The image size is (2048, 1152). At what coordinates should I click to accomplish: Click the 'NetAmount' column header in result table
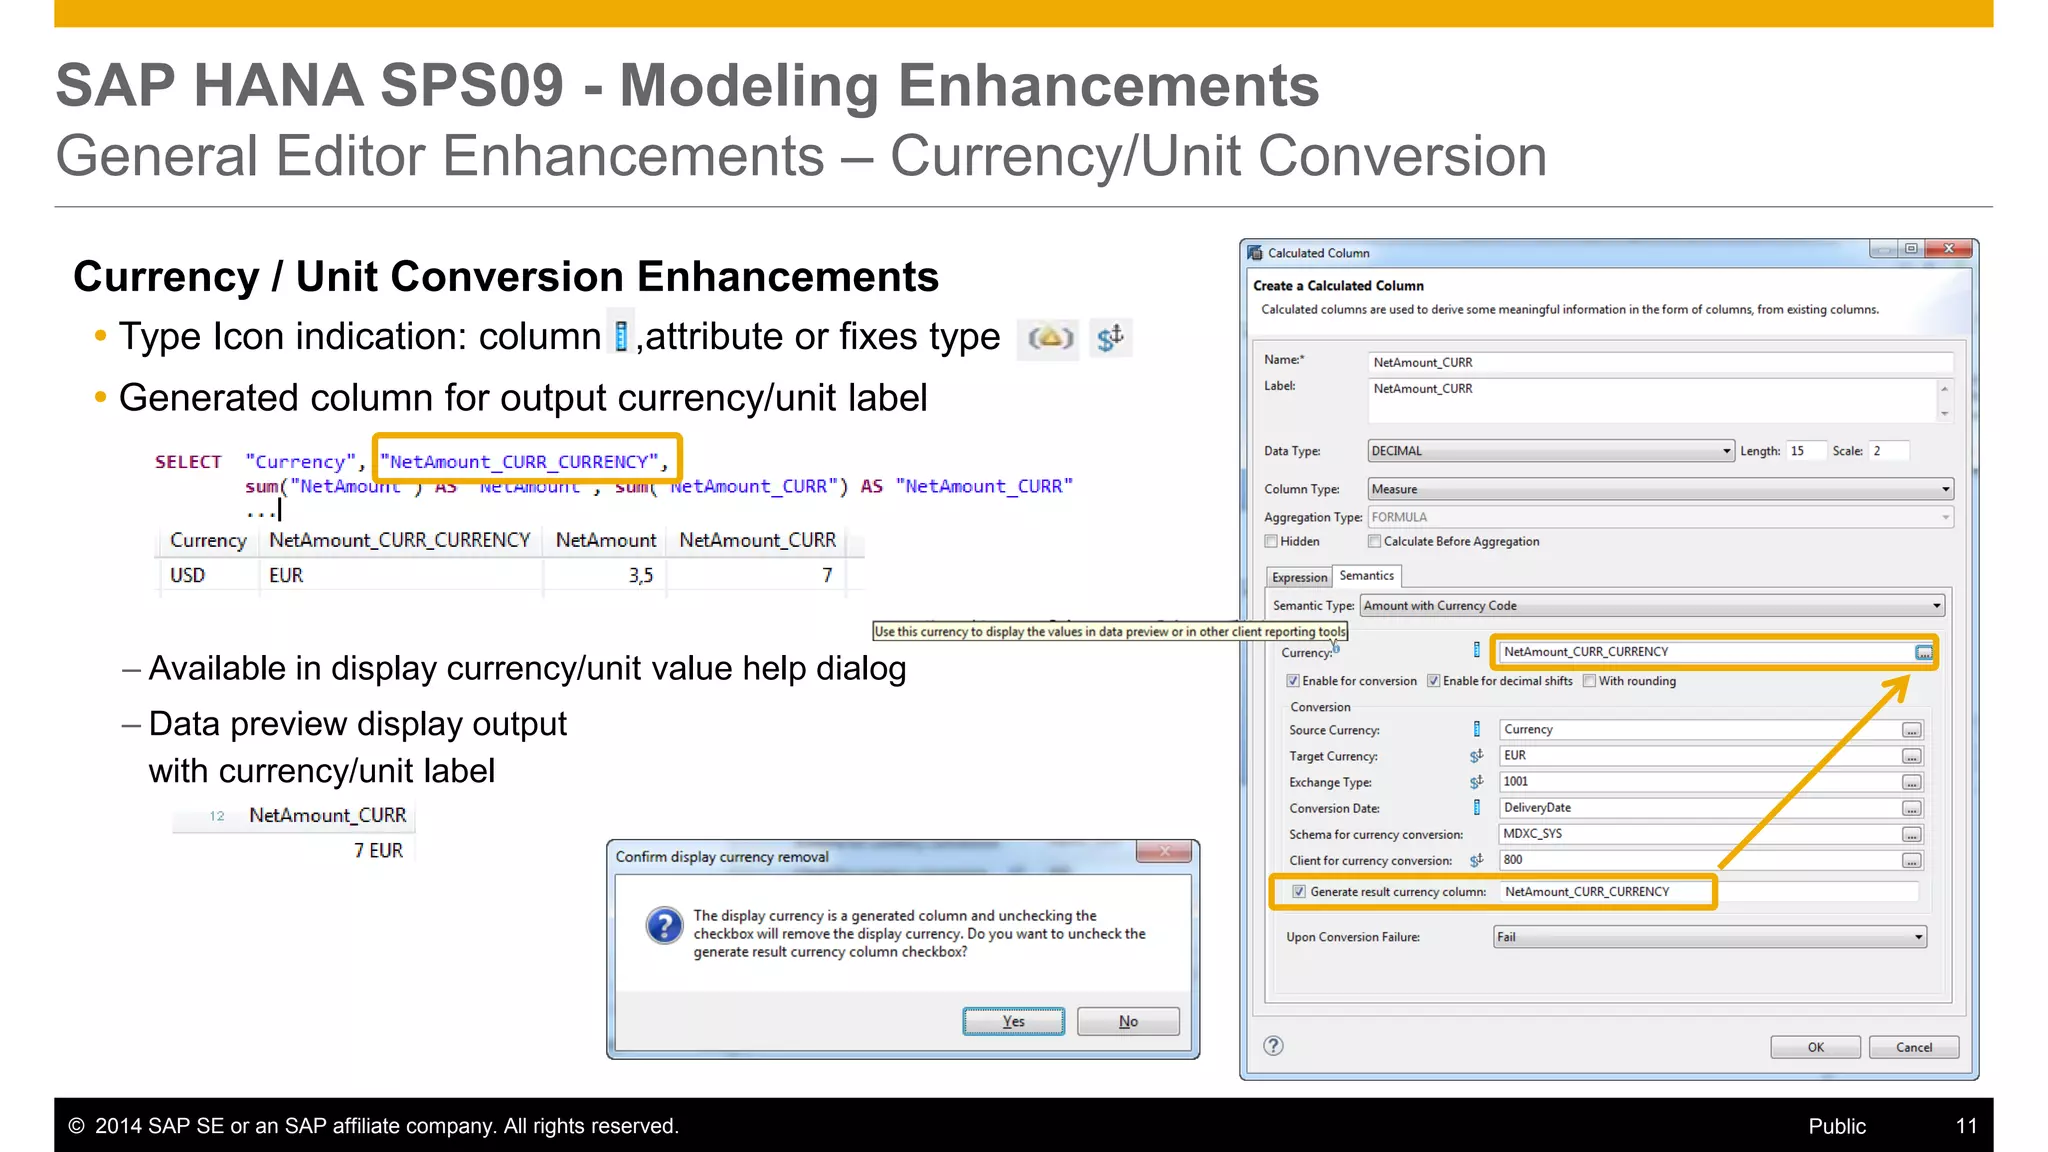click(605, 540)
